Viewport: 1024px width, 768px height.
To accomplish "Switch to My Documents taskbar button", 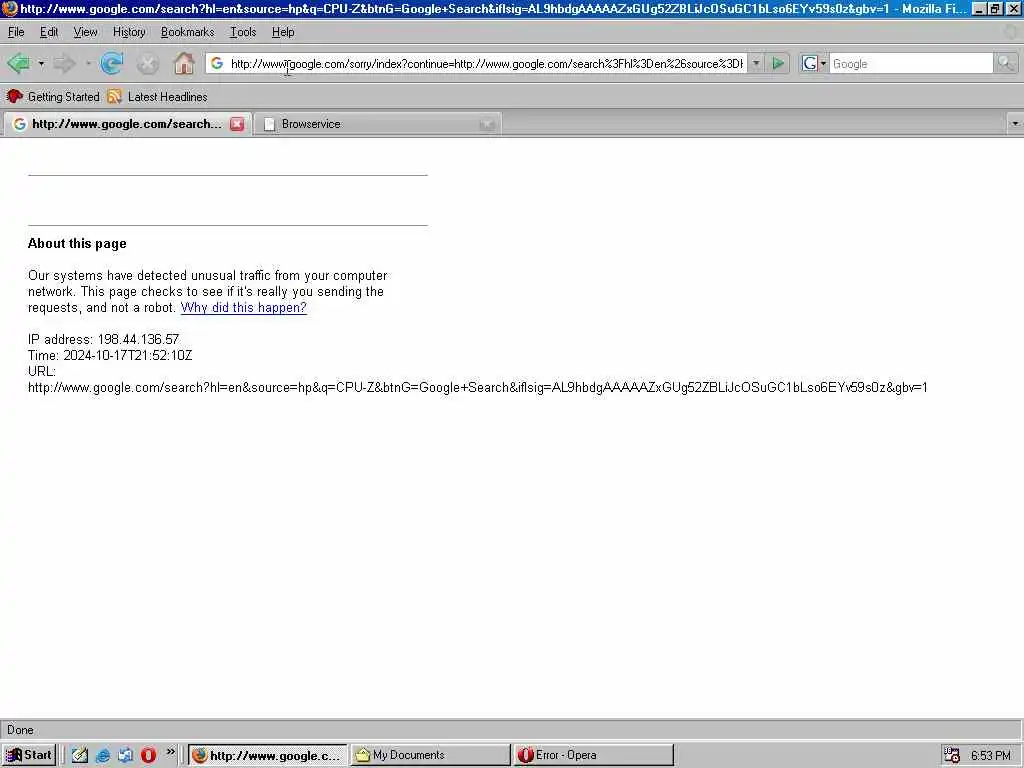I will (x=430, y=755).
